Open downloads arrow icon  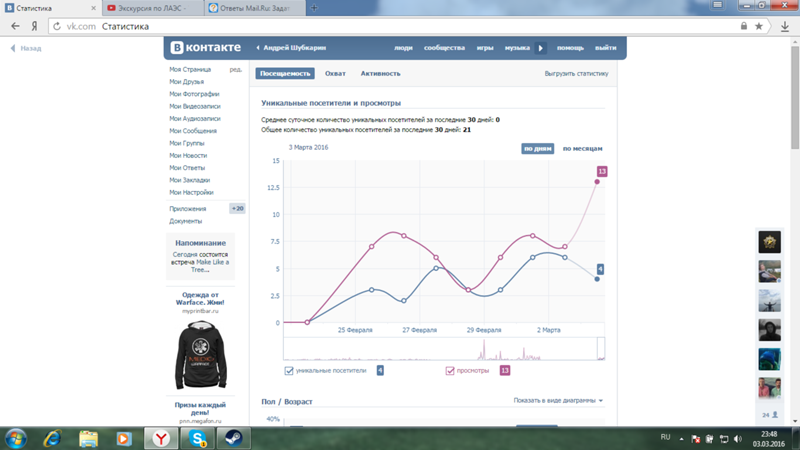click(785, 26)
